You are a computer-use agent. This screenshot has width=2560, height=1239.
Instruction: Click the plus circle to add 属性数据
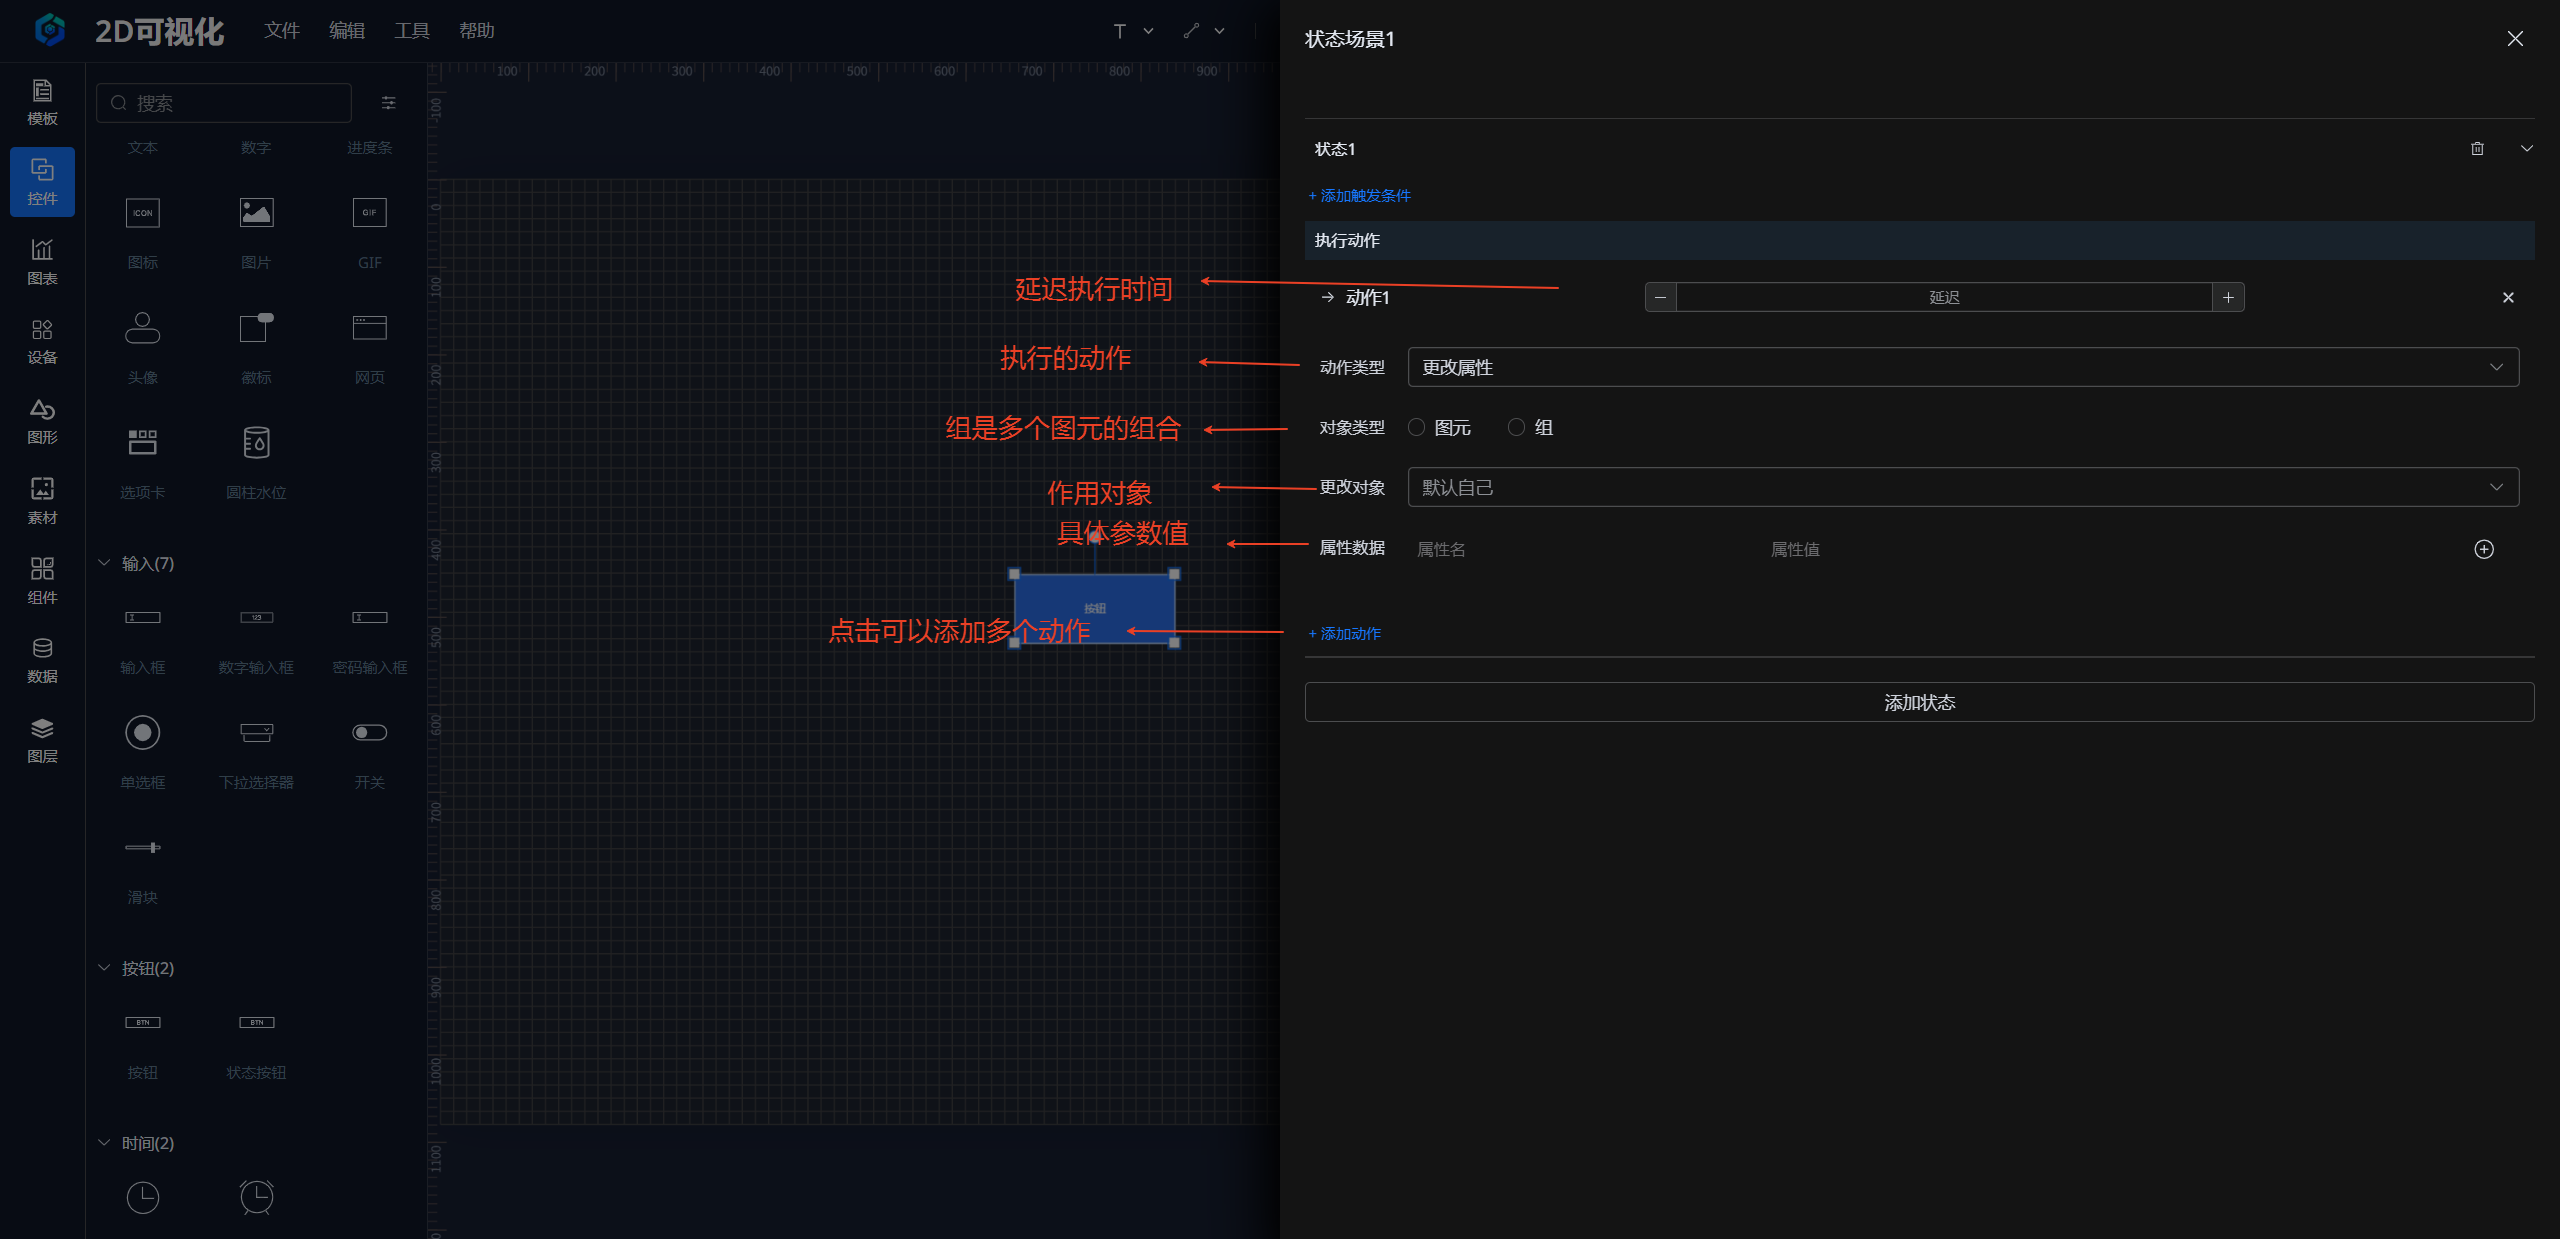coord(2483,549)
